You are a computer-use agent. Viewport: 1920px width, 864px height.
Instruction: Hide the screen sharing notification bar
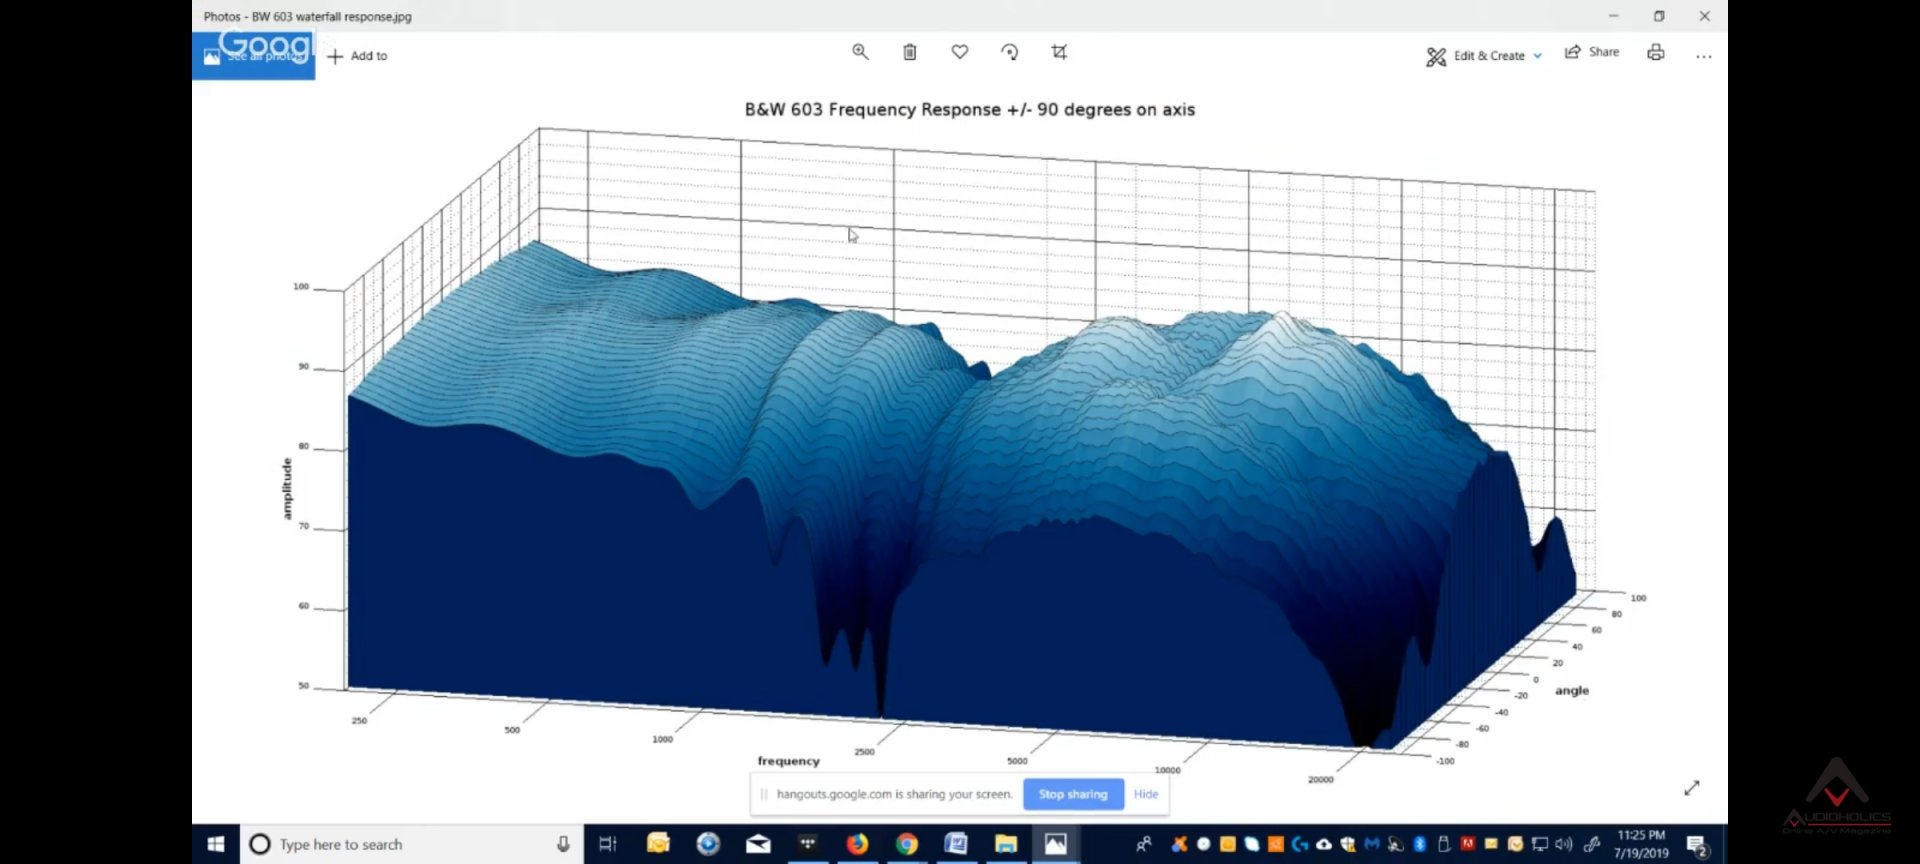[x=1146, y=794]
